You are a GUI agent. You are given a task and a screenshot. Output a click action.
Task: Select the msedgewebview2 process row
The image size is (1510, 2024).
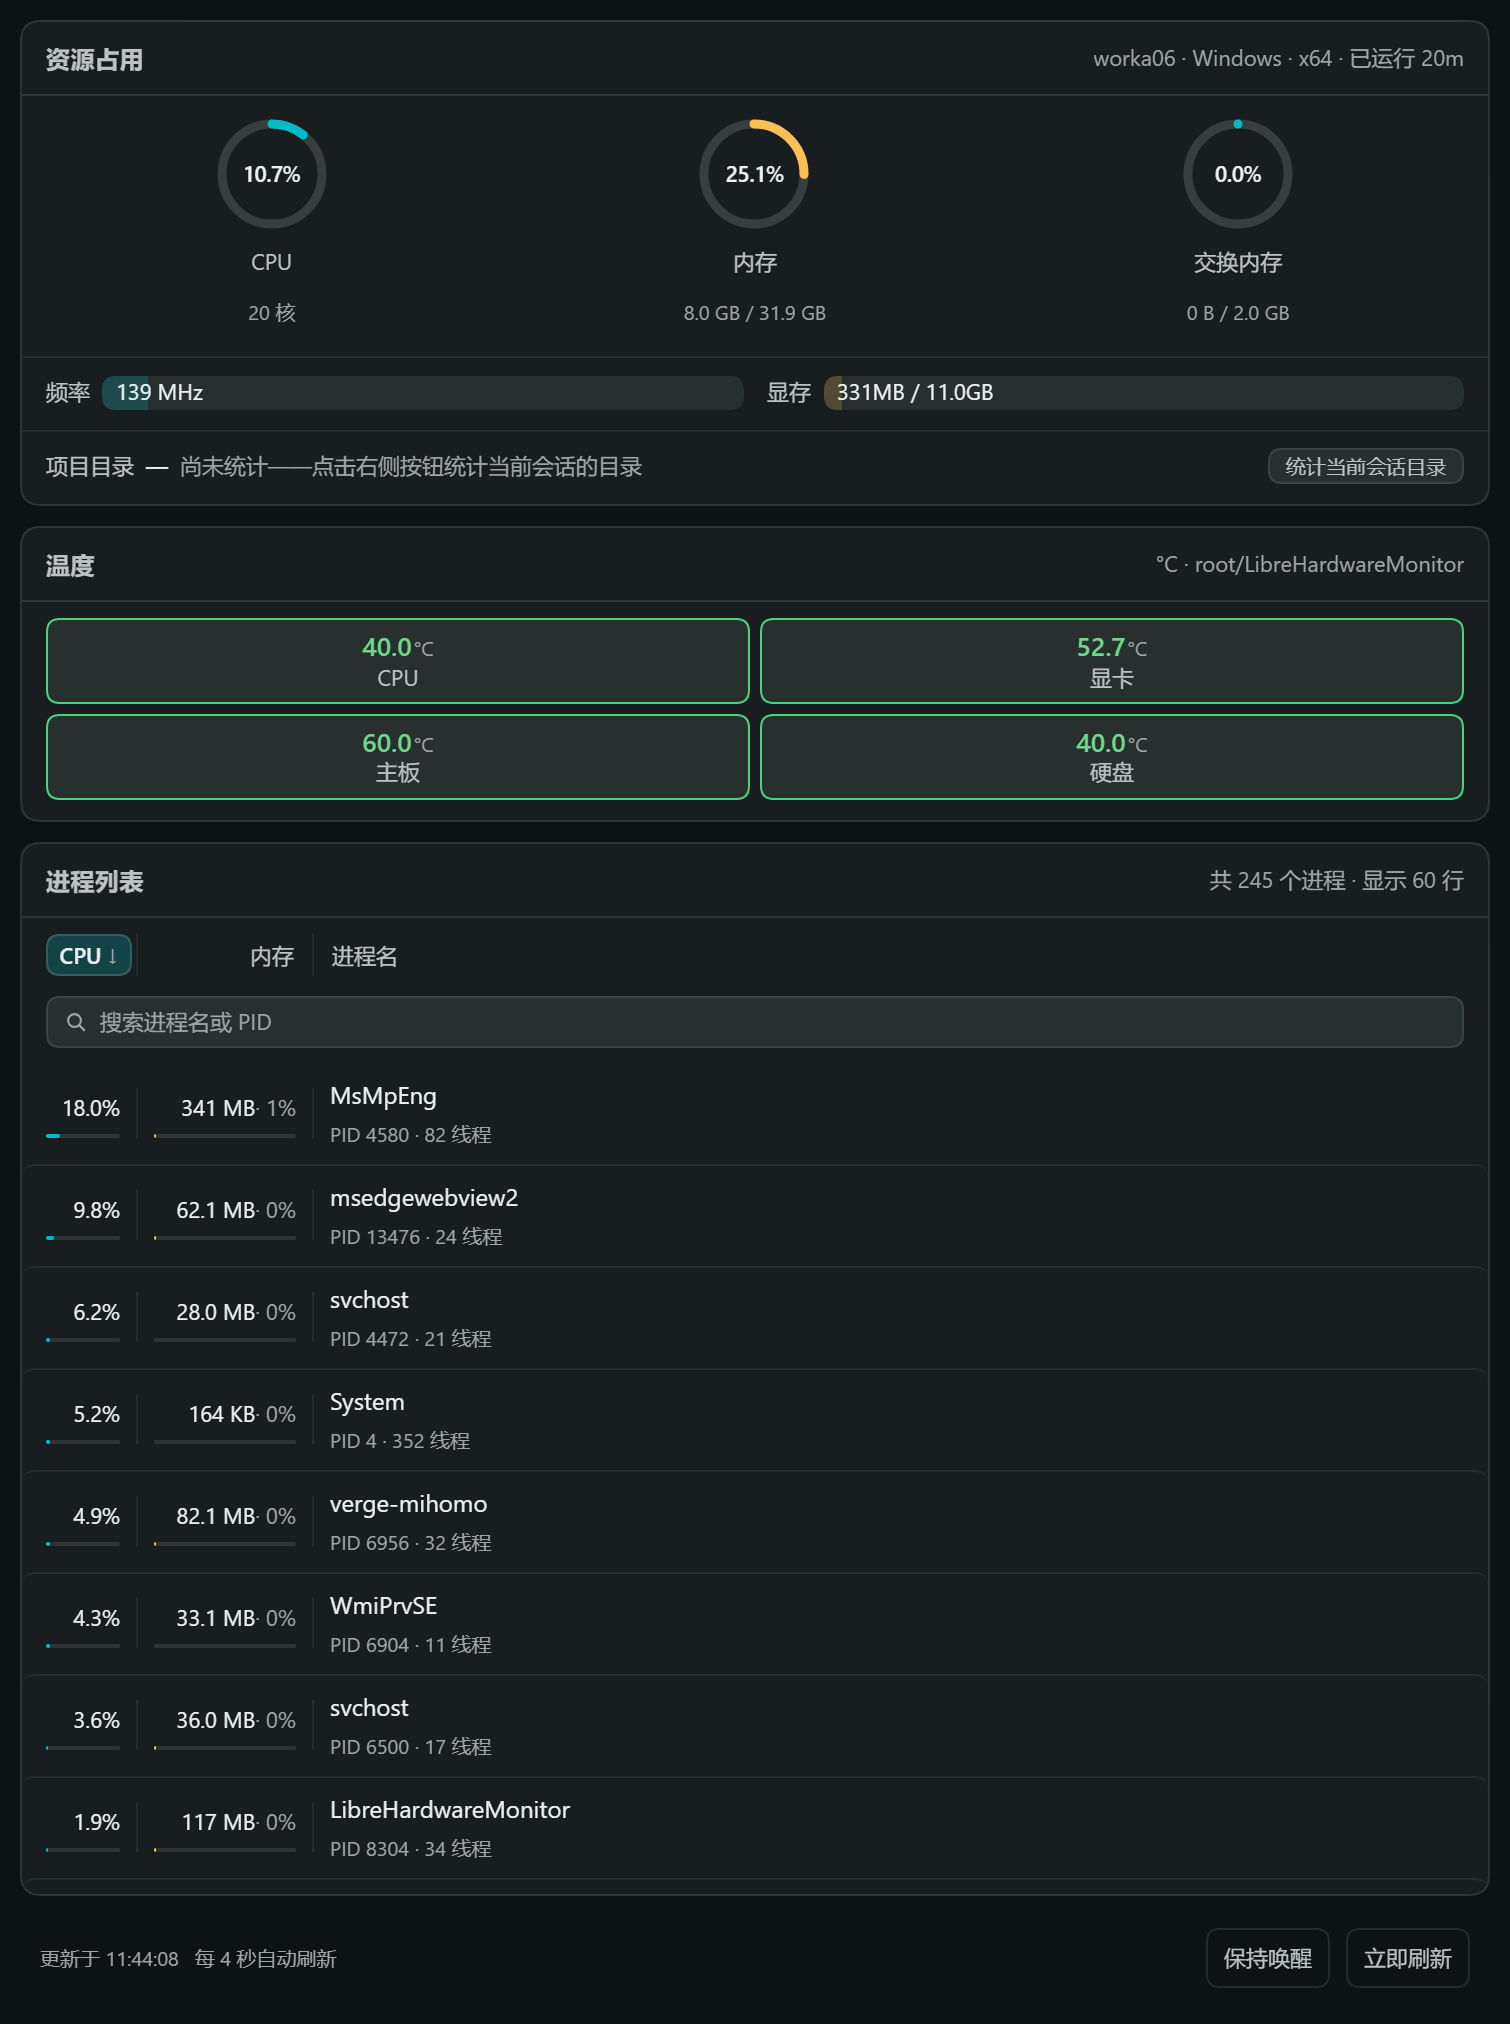click(x=755, y=1217)
